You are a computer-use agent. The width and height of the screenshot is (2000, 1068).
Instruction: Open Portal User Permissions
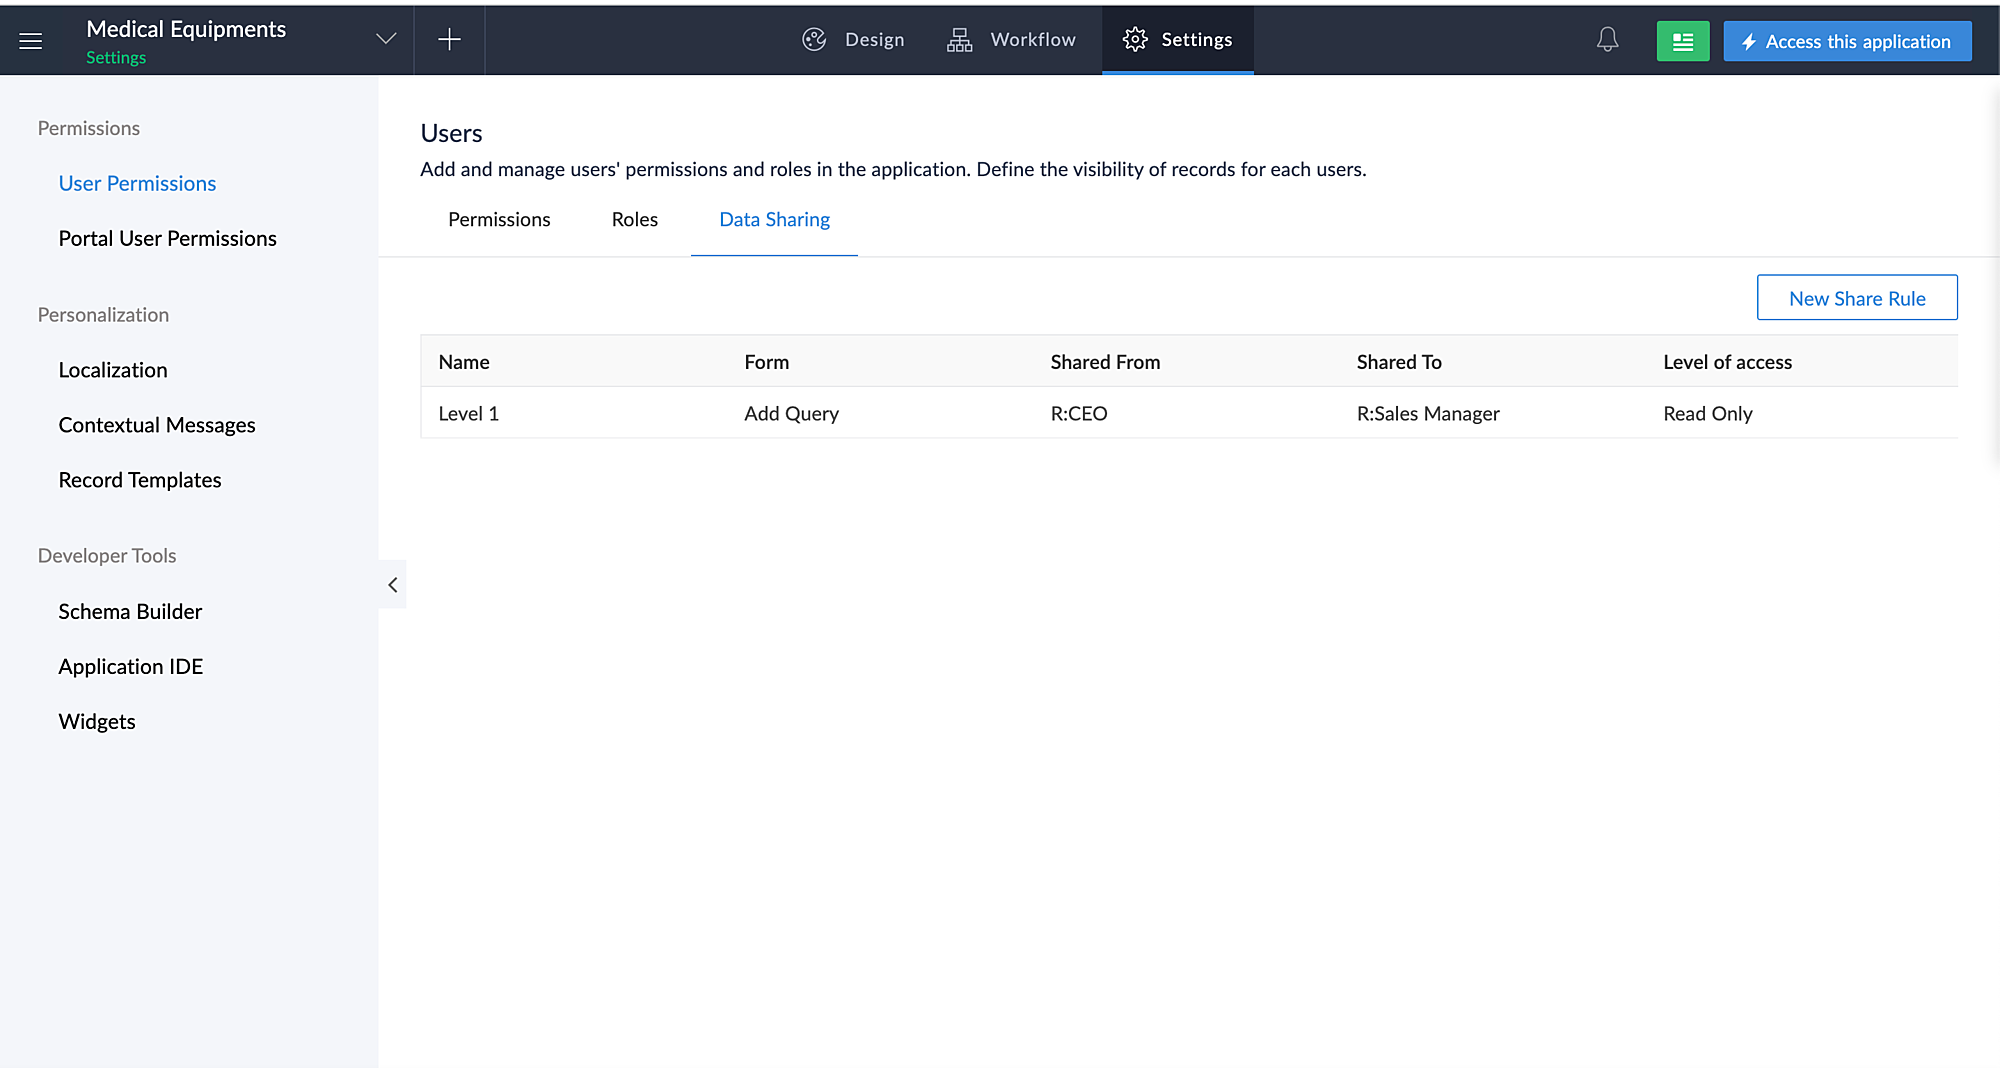(167, 239)
